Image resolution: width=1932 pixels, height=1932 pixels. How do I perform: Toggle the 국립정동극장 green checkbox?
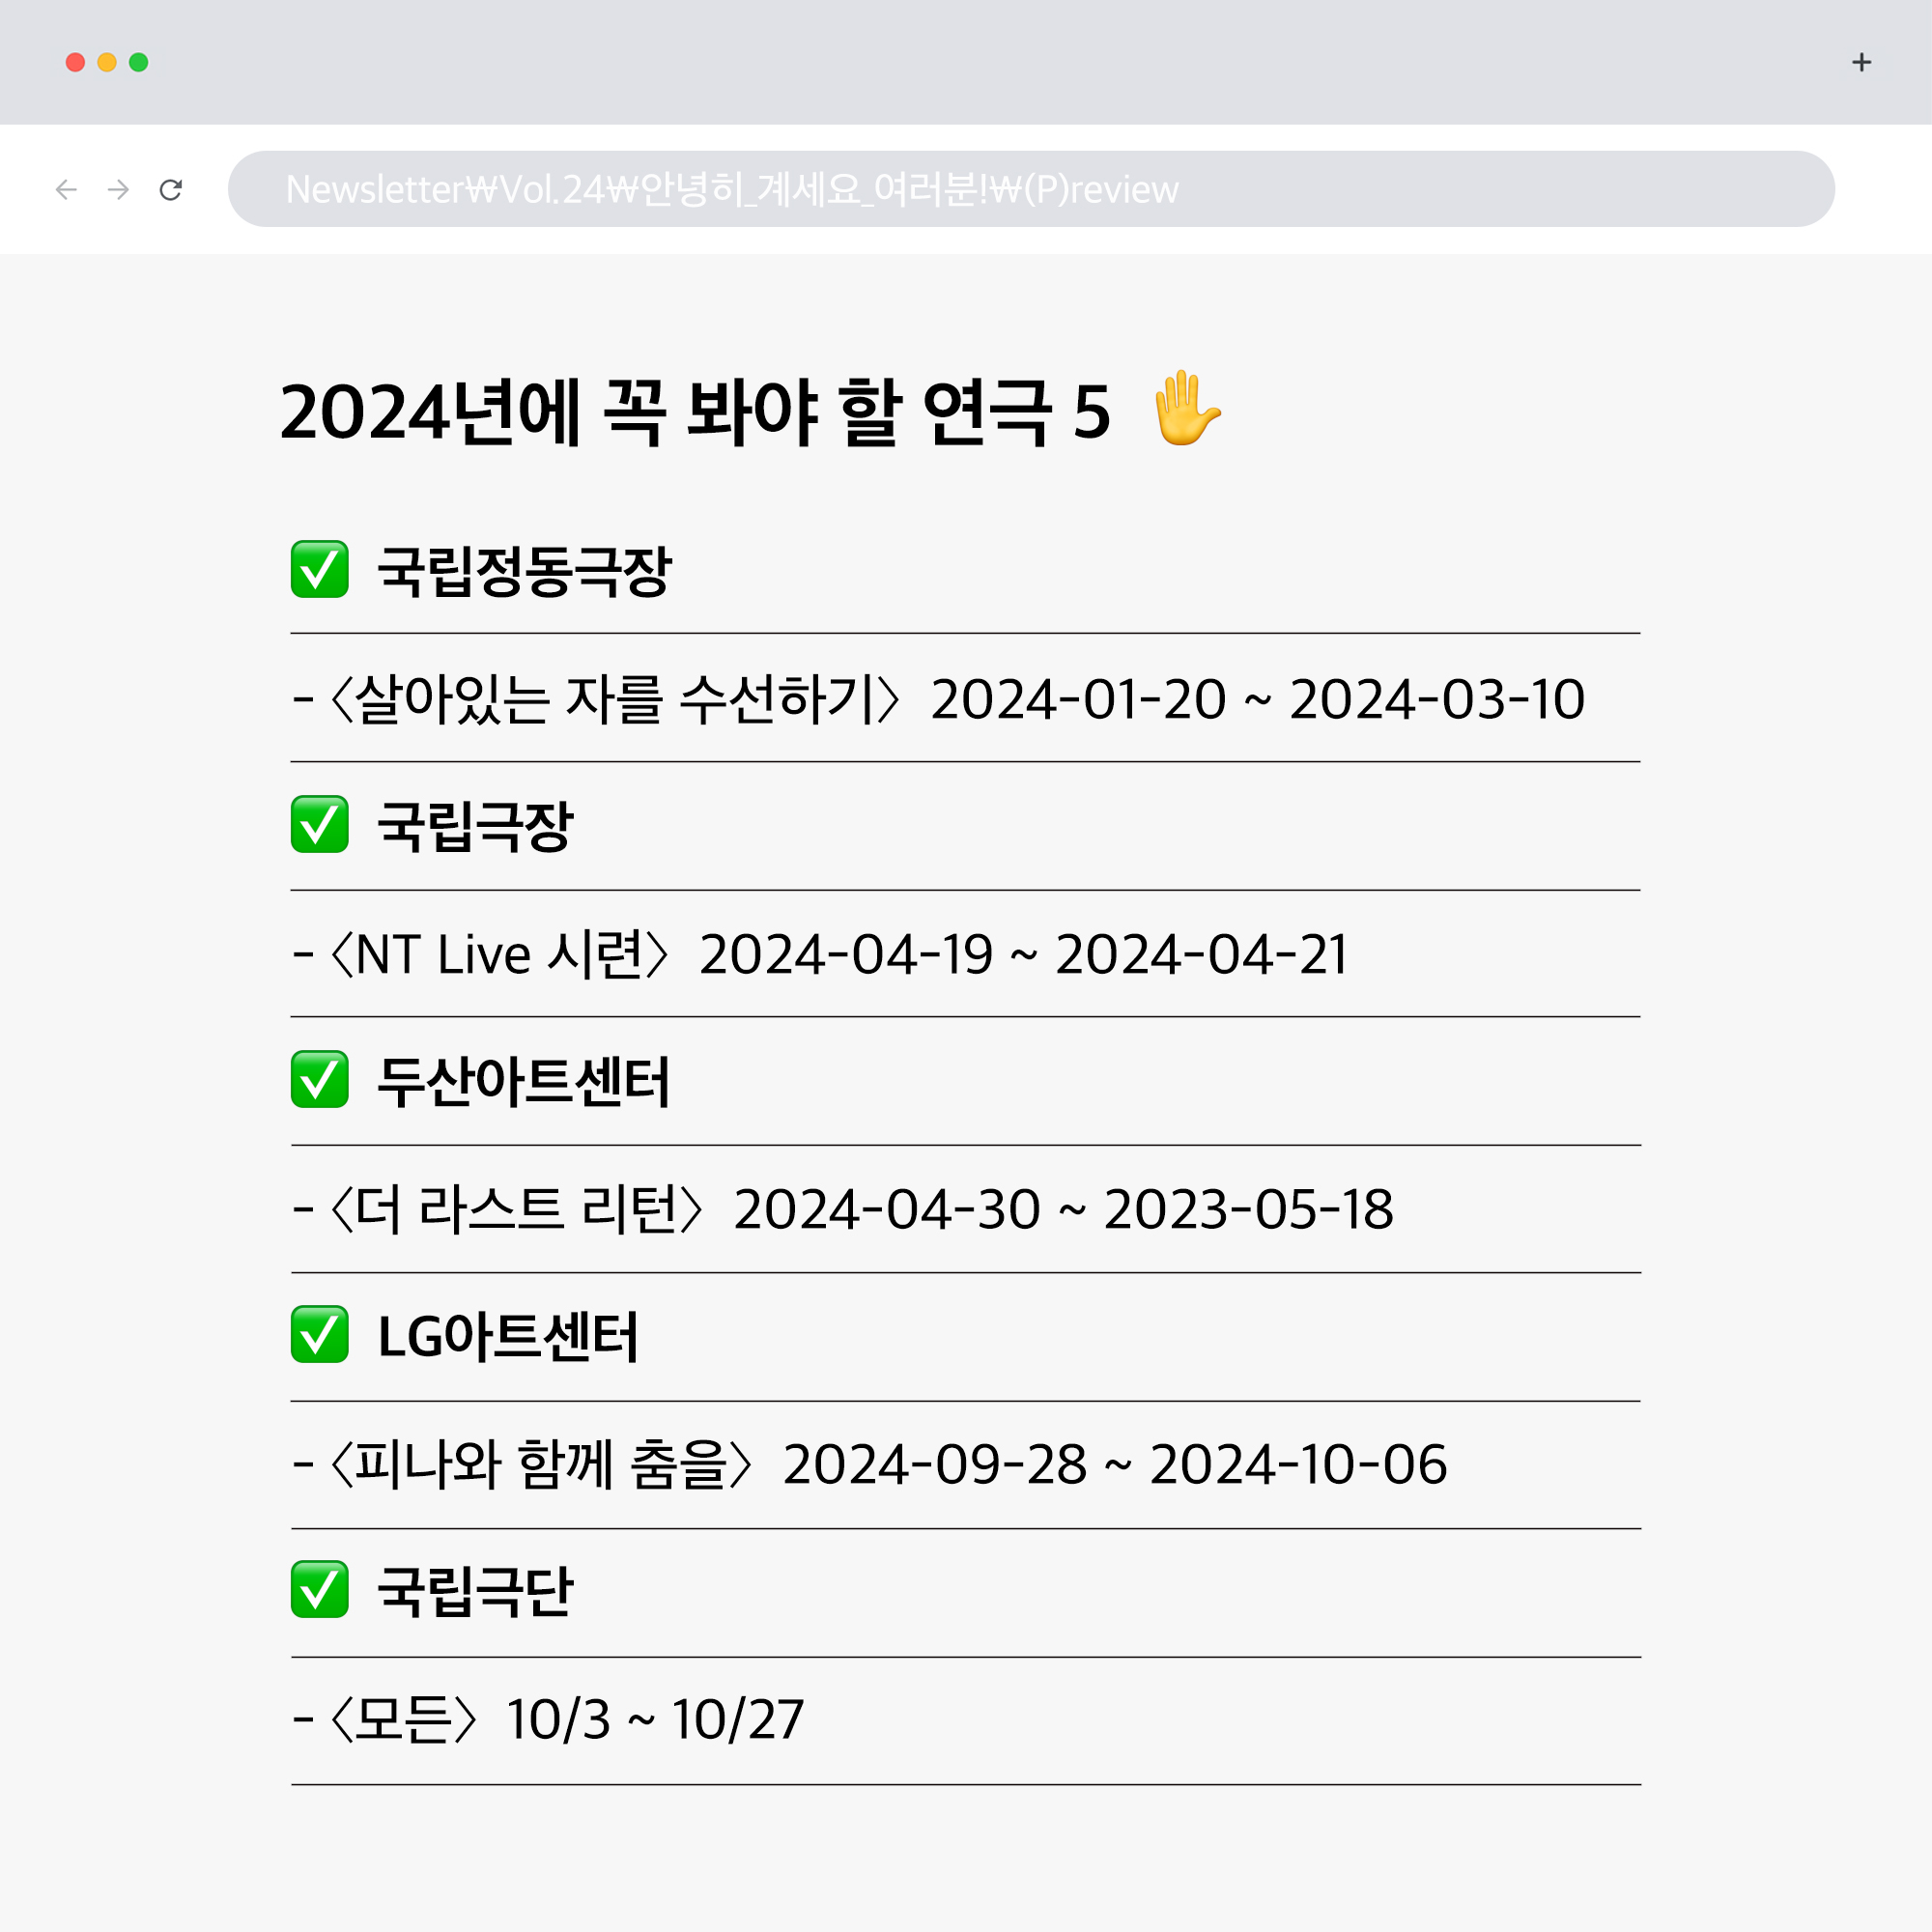click(319, 569)
